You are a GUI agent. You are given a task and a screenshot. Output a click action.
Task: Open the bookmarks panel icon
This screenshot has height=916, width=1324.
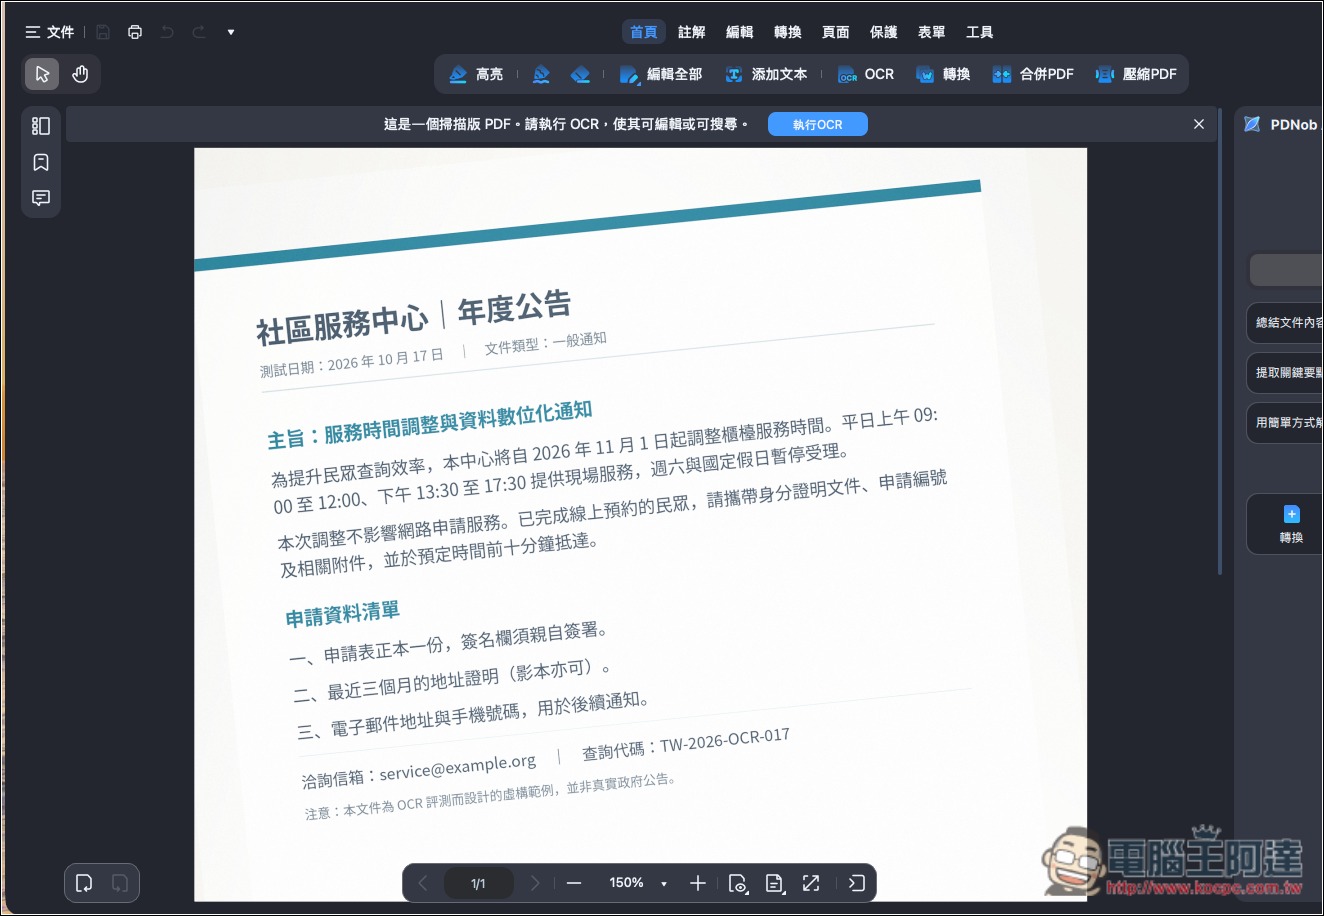[41, 162]
